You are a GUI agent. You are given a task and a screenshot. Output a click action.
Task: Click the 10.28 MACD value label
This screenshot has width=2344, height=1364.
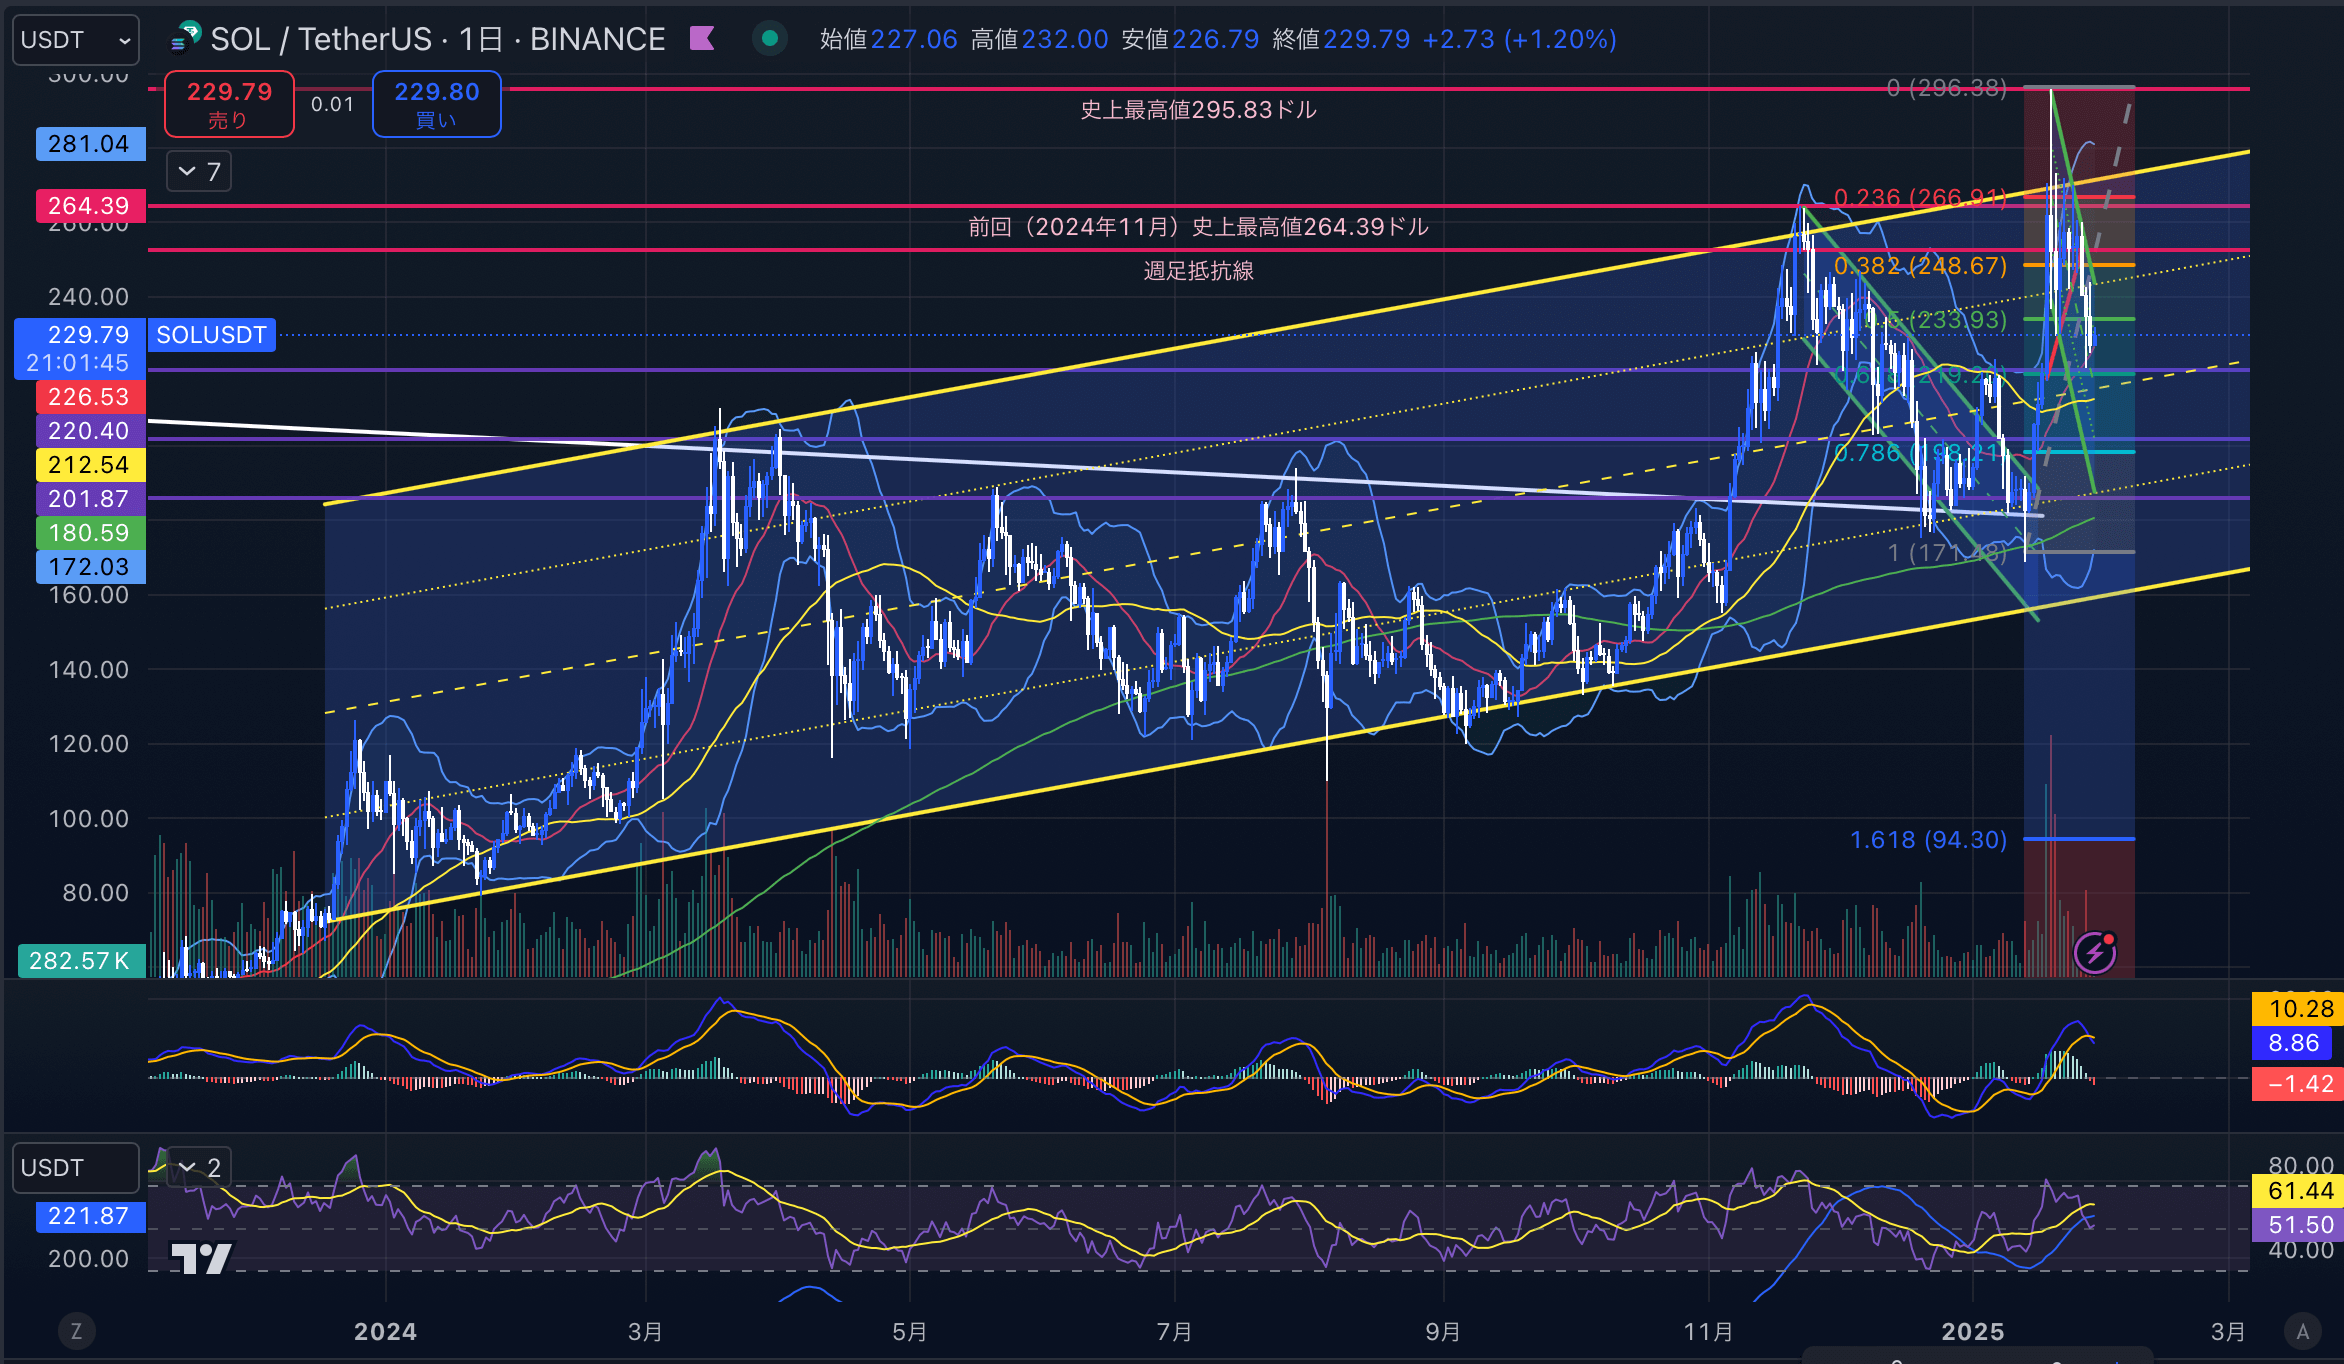point(2297,1009)
